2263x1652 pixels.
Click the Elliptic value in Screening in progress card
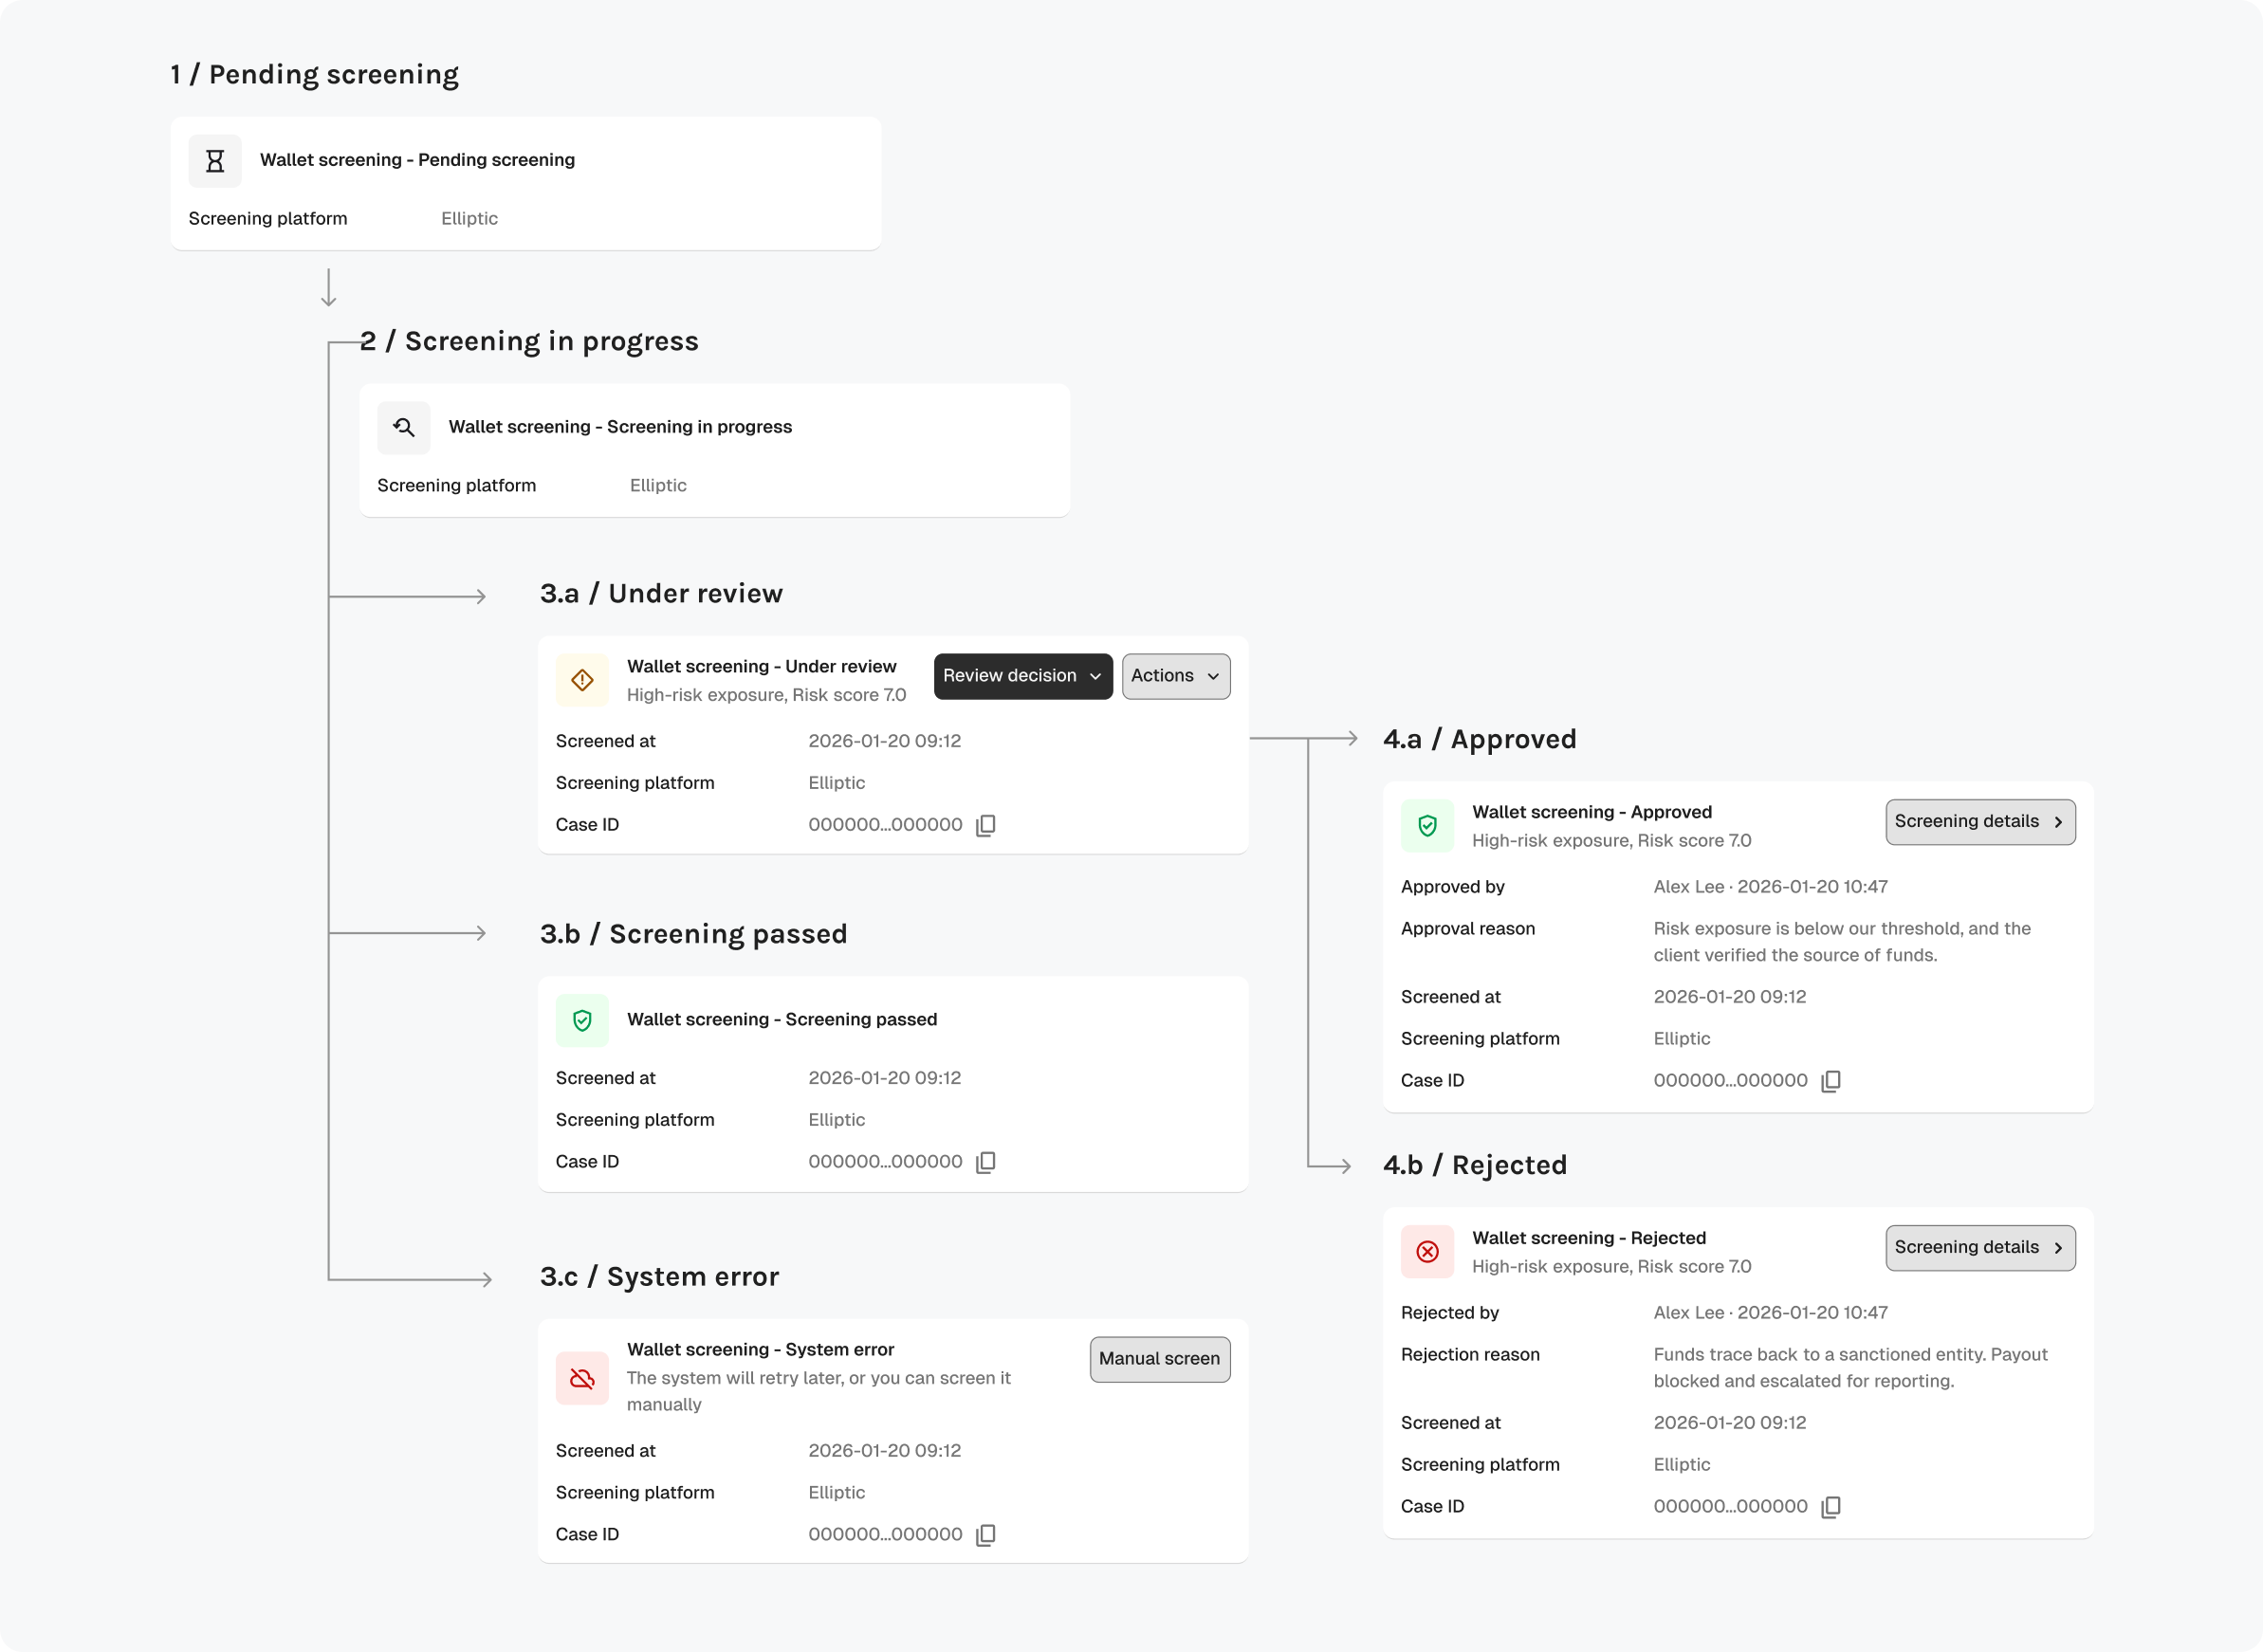(x=658, y=486)
